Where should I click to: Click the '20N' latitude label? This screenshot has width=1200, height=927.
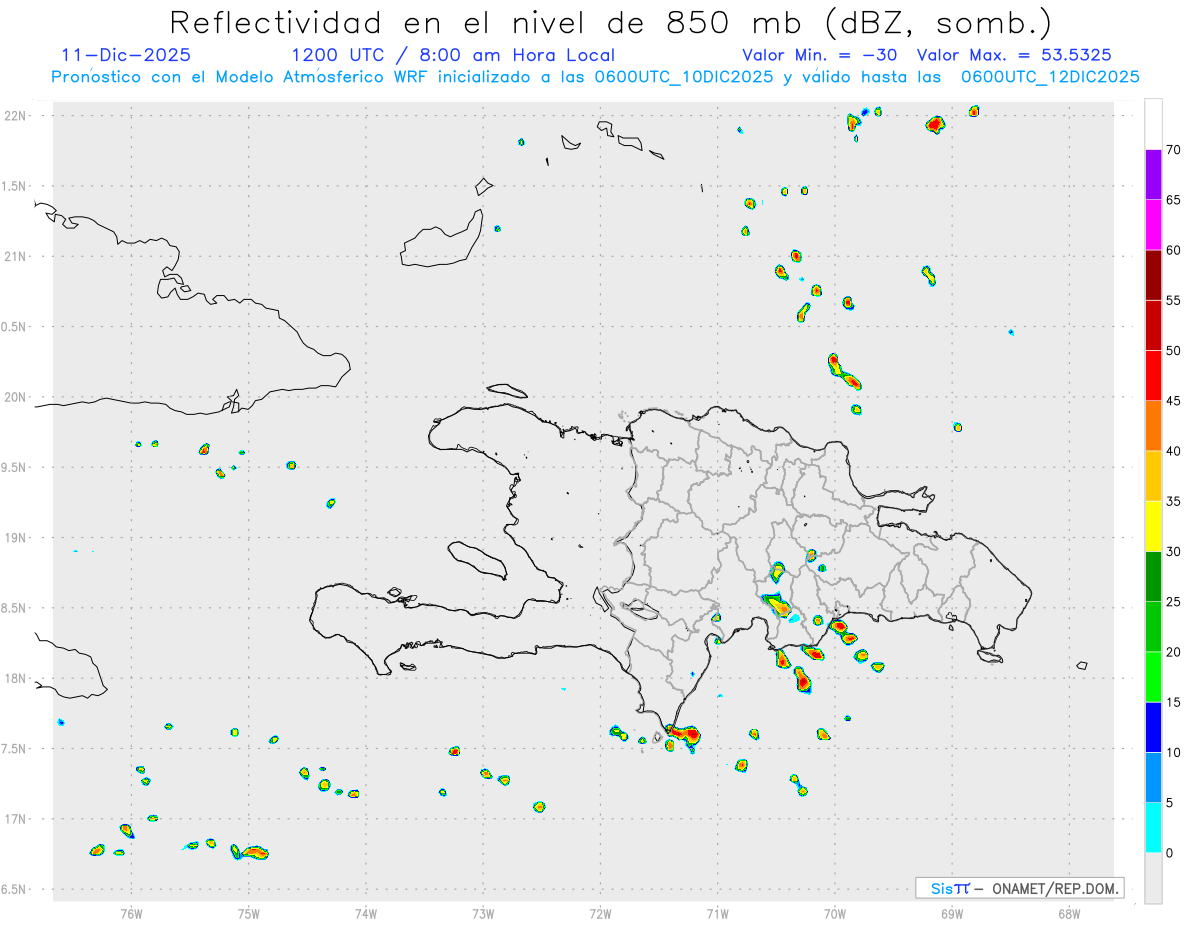[16, 397]
